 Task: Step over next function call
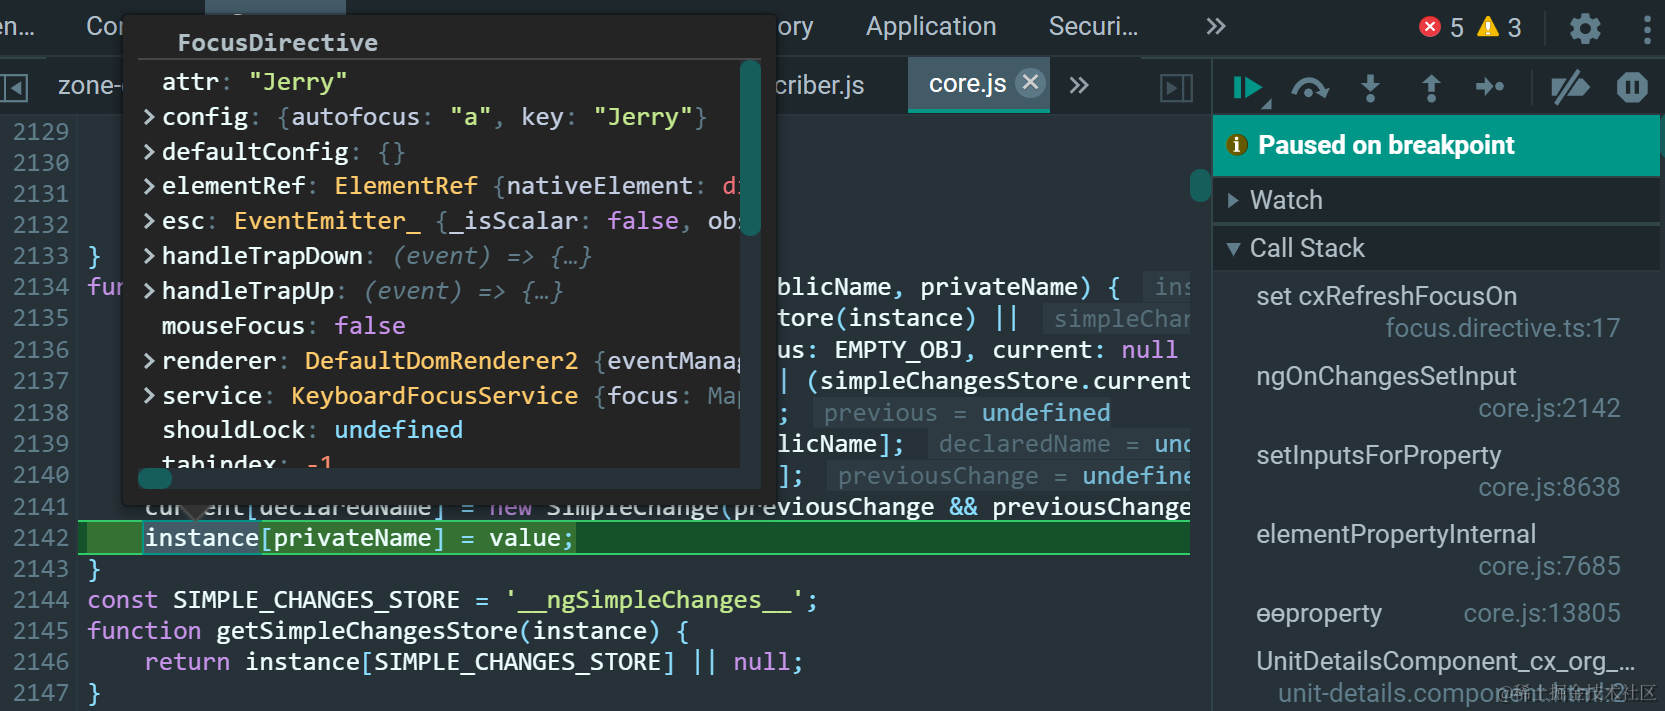click(x=1309, y=88)
